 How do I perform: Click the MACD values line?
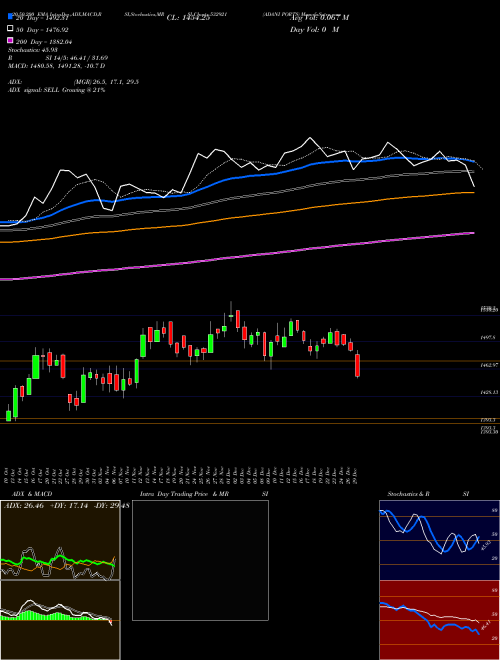tap(56, 66)
